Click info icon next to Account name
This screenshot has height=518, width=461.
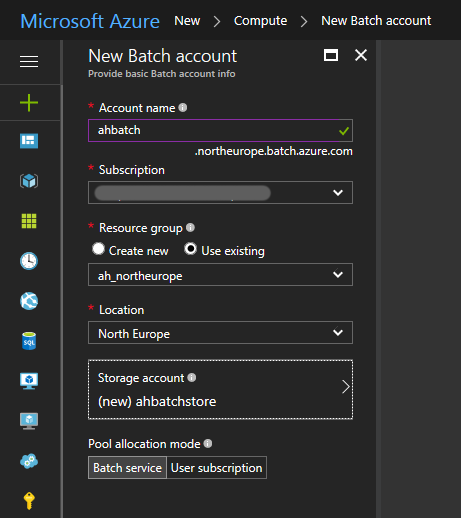coord(183,107)
